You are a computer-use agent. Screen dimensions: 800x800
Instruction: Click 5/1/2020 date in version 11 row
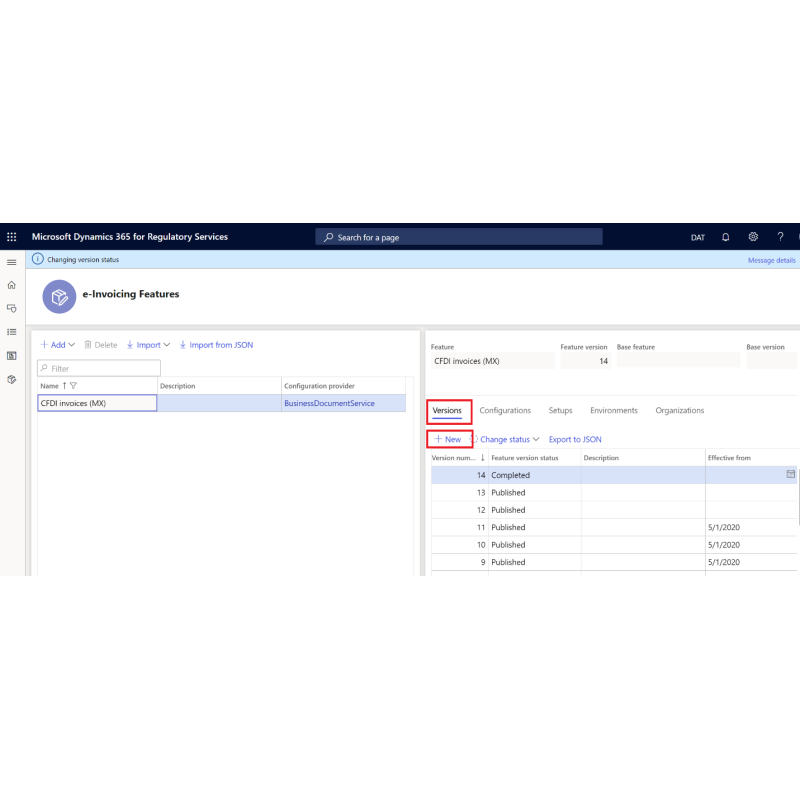[x=724, y=527]
